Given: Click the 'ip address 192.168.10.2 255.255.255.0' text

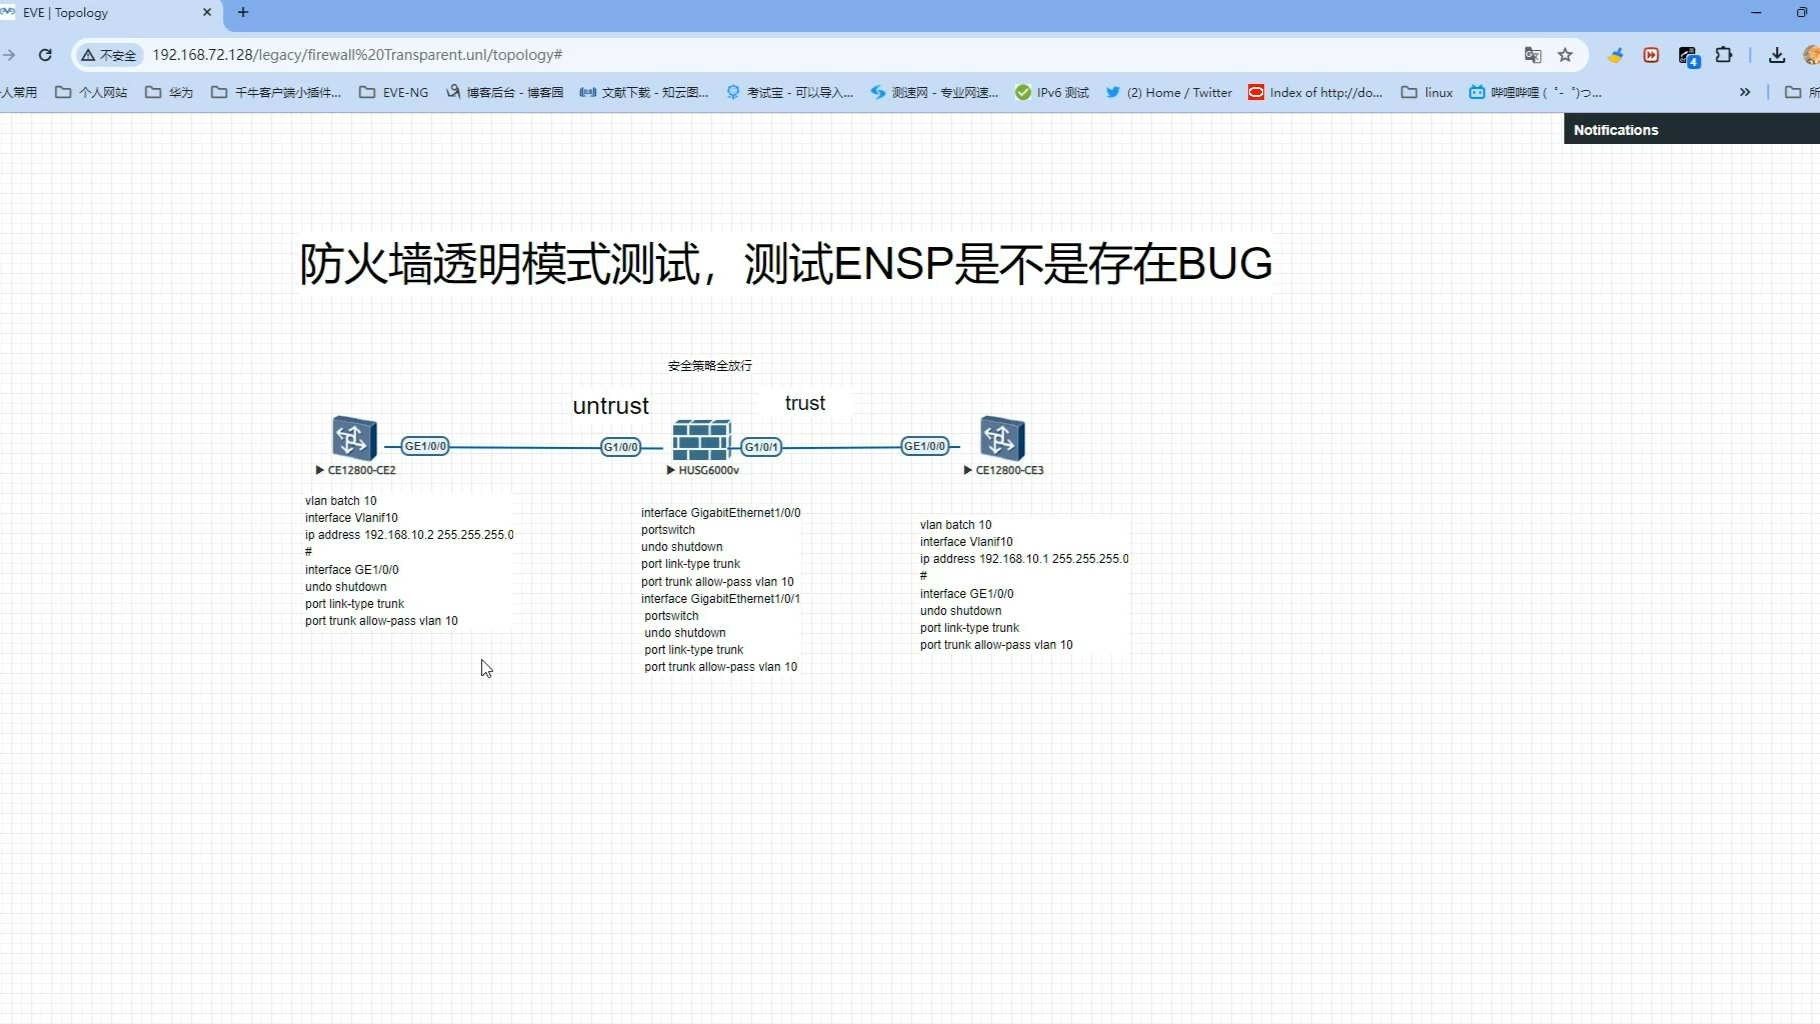Looking at the screenshot, I should 409,535.
